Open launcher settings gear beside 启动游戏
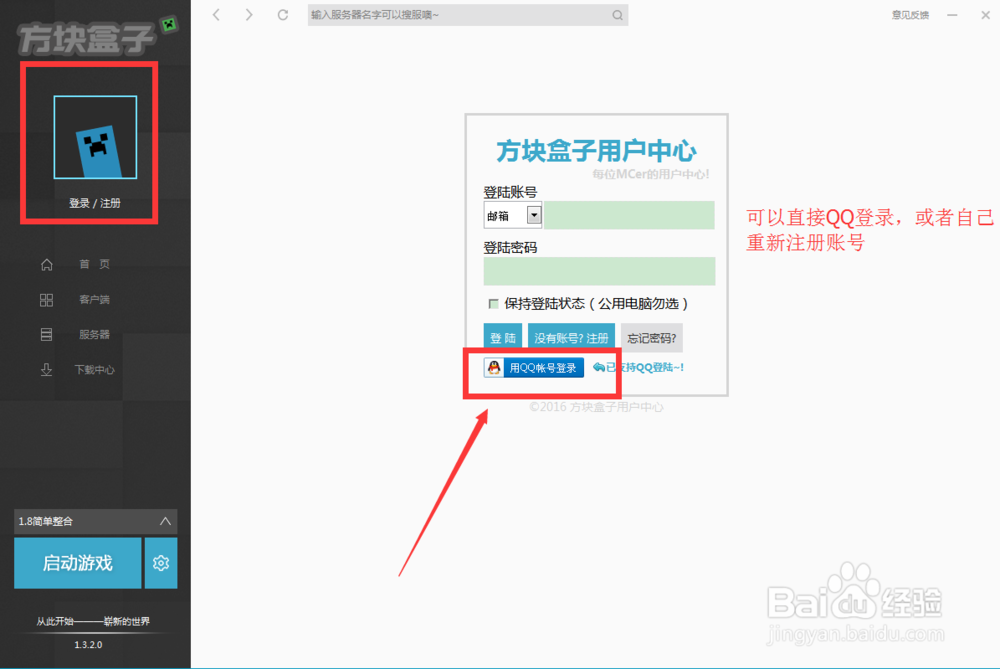Image resolution: width=1000 pixels, height=669 pixels. (x=160, y=563)
